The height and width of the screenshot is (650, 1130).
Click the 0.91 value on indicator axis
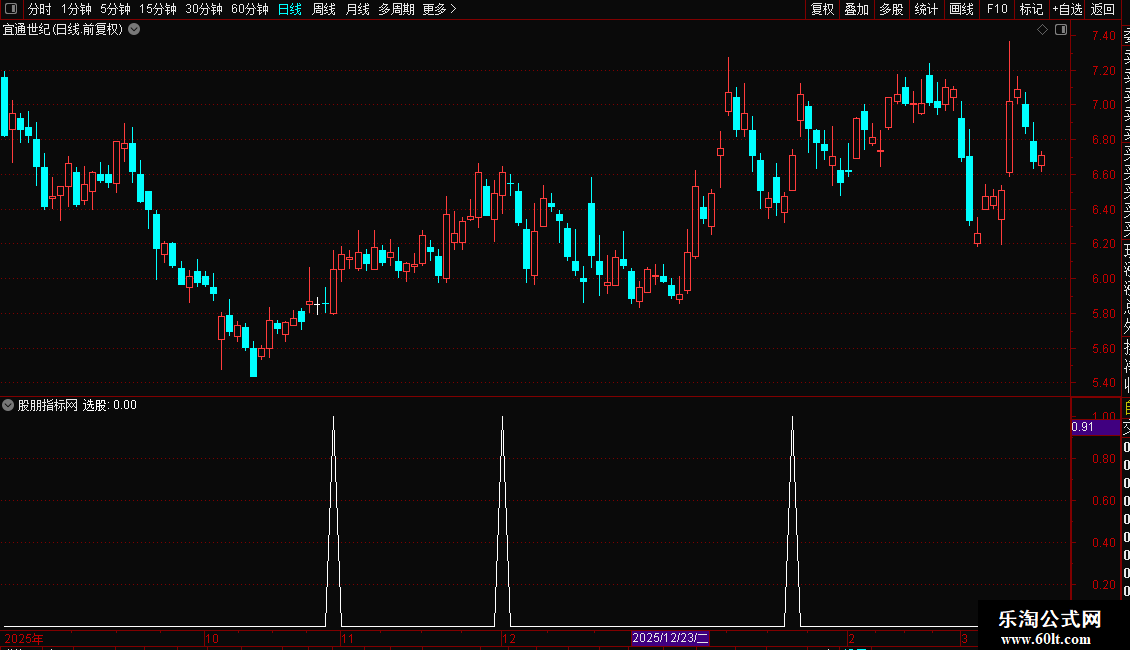click(1082, 427)
